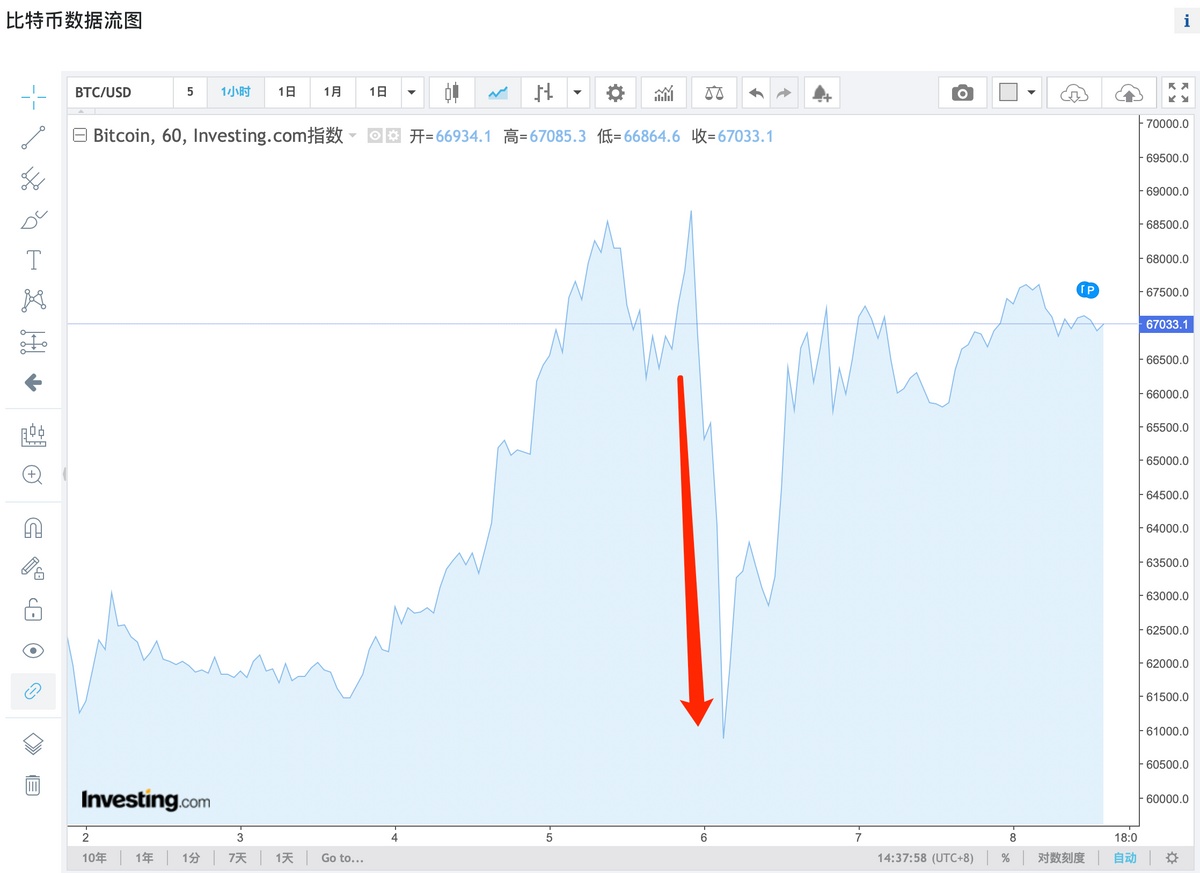Toggle drawing visibility with eye icon
Viewport: 1200px width, 873px height.
(x=33, y=651)
